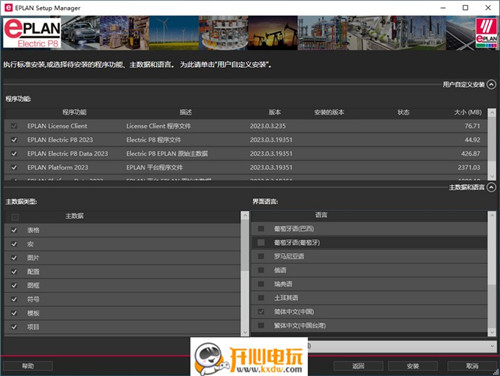The width and height of the screenshot is (500, 376).
Task: Click the size value 426.87
Action: pyautogui.click(x=471, y=154)
